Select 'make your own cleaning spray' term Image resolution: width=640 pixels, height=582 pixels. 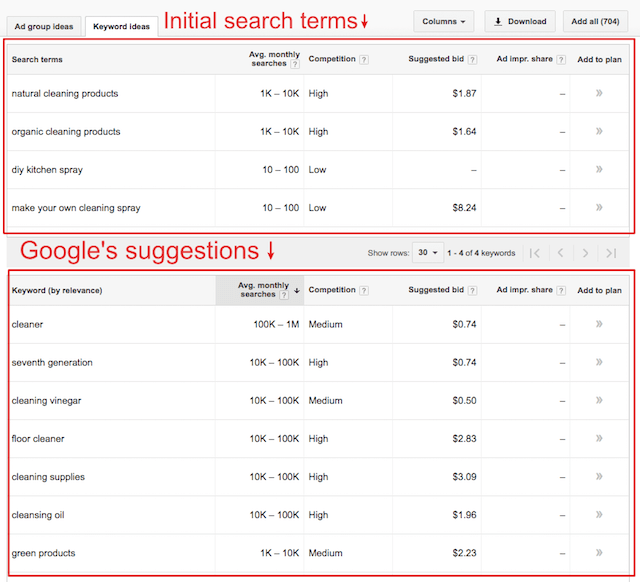pyautogui.click(x=76, y=208)
